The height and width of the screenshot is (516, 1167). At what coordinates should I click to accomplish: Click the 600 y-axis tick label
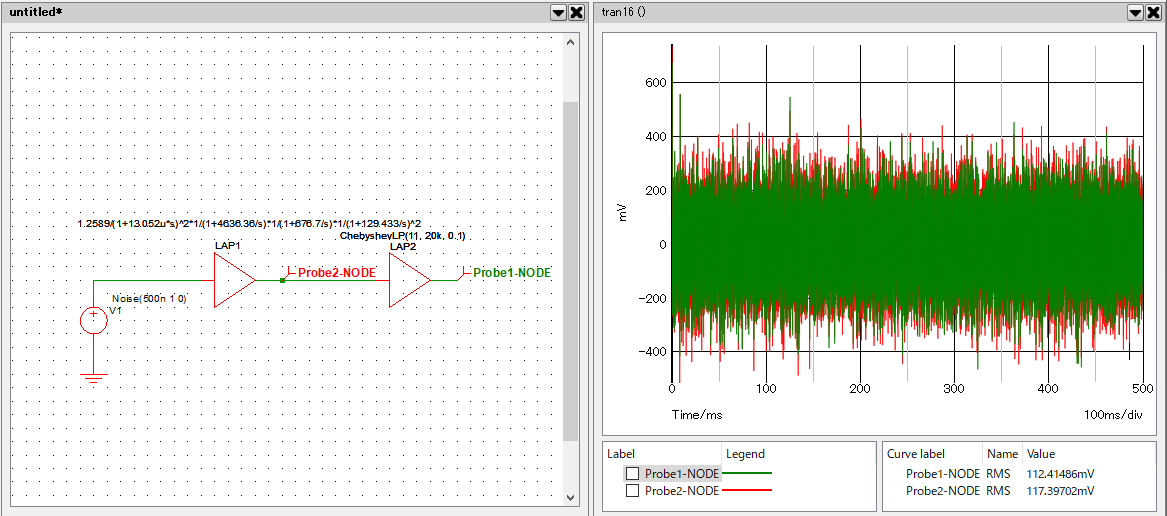(654, 83)
